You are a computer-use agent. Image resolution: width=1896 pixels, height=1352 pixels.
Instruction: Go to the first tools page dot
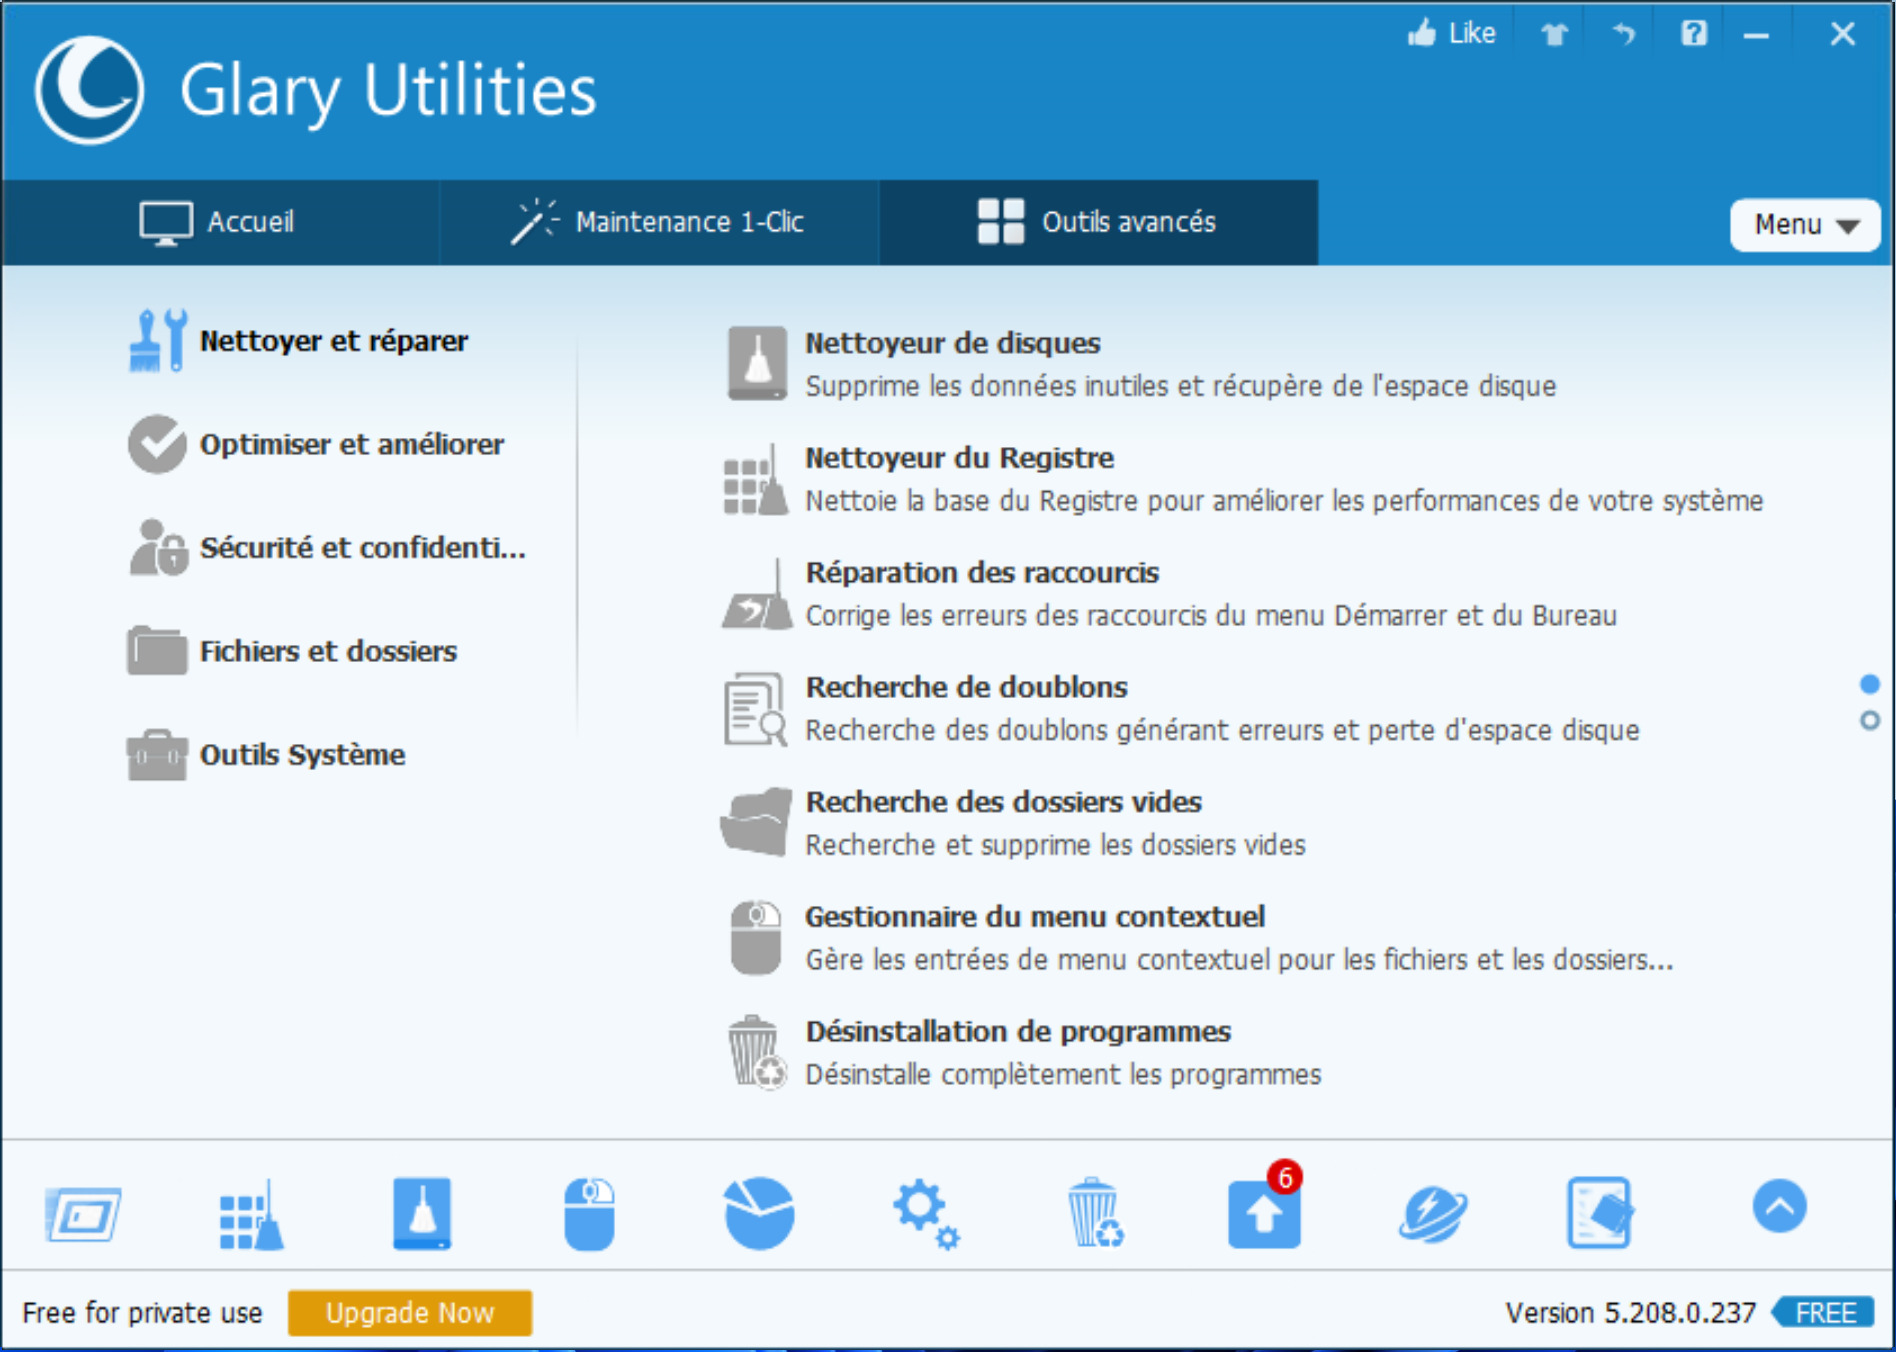pos(1869,685)
